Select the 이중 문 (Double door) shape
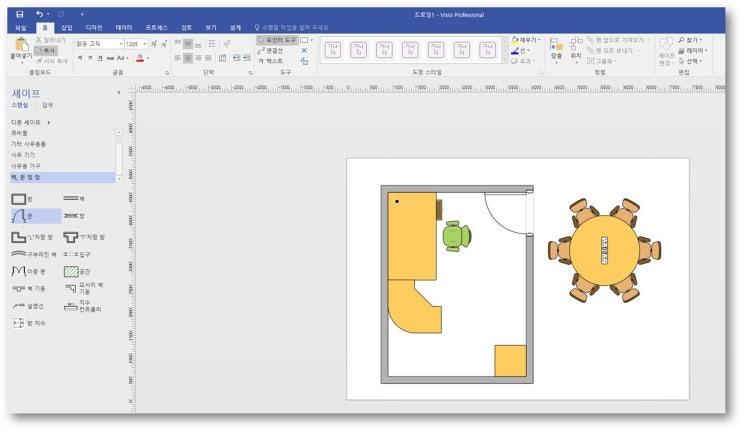The image size is (743, 431). coord(28,271)
